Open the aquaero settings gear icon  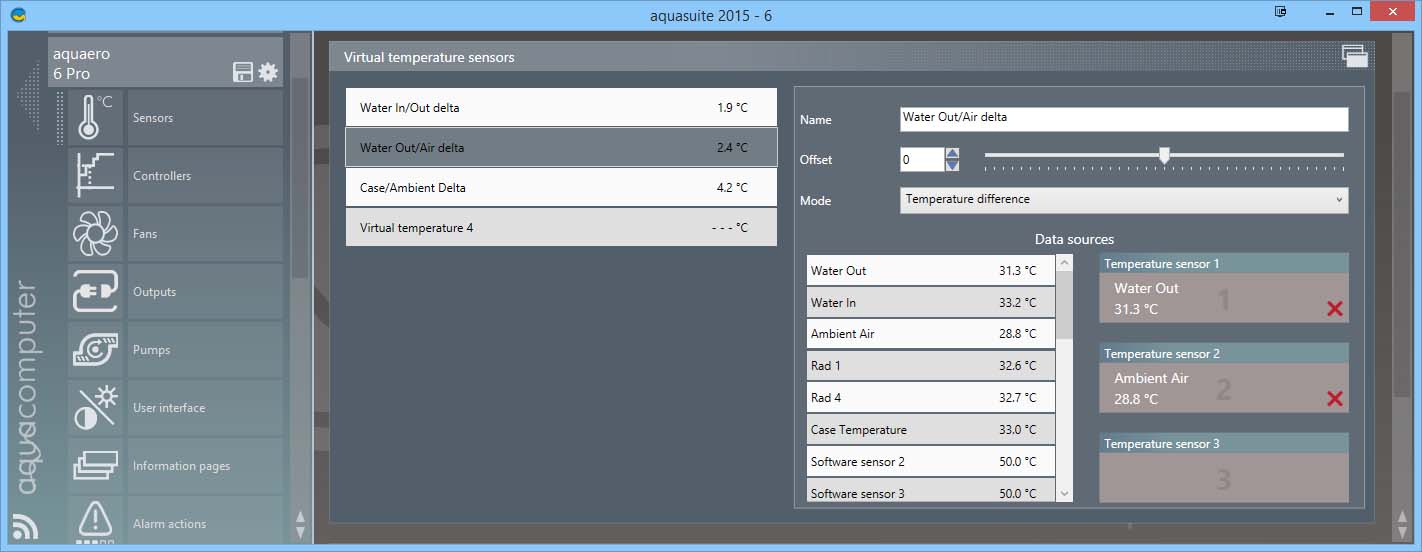pos(268,72)
